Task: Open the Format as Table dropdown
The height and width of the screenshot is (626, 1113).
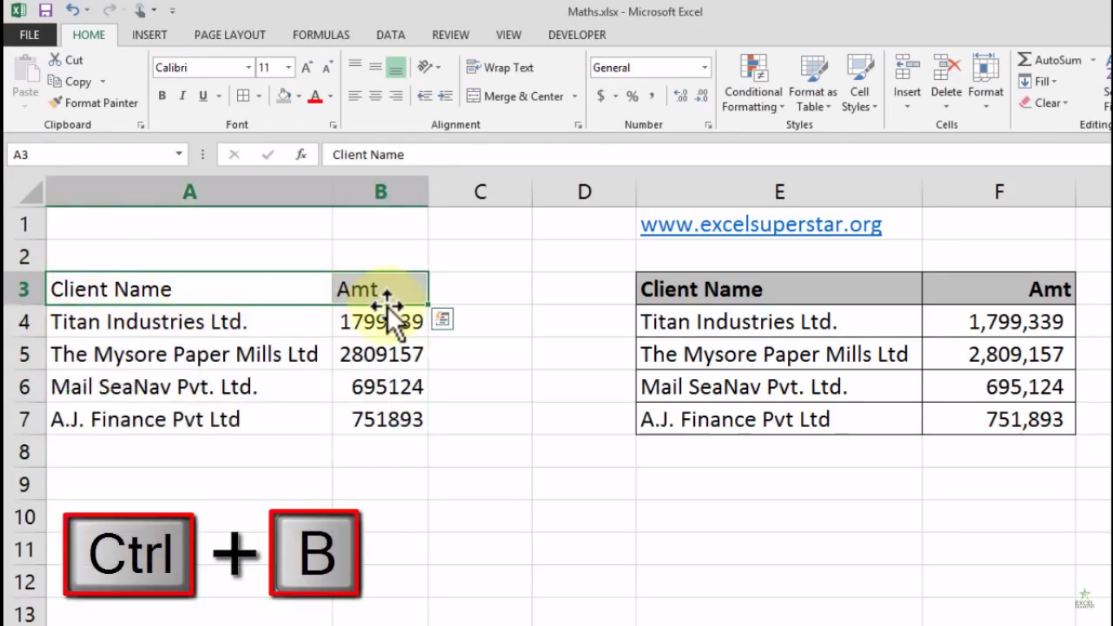Action: click(813, 83)
